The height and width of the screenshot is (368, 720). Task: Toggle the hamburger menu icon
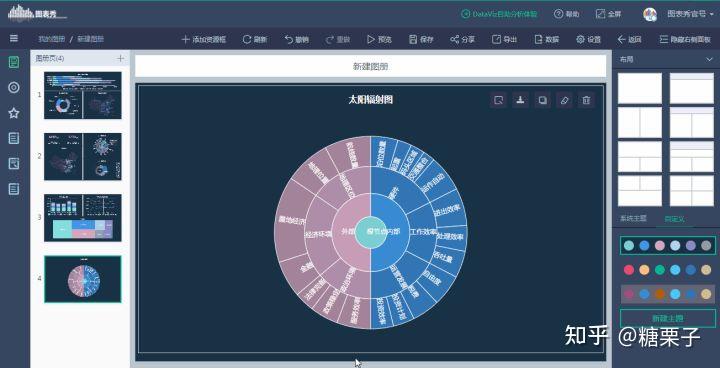pyautogui.click(x=14, y=39)
